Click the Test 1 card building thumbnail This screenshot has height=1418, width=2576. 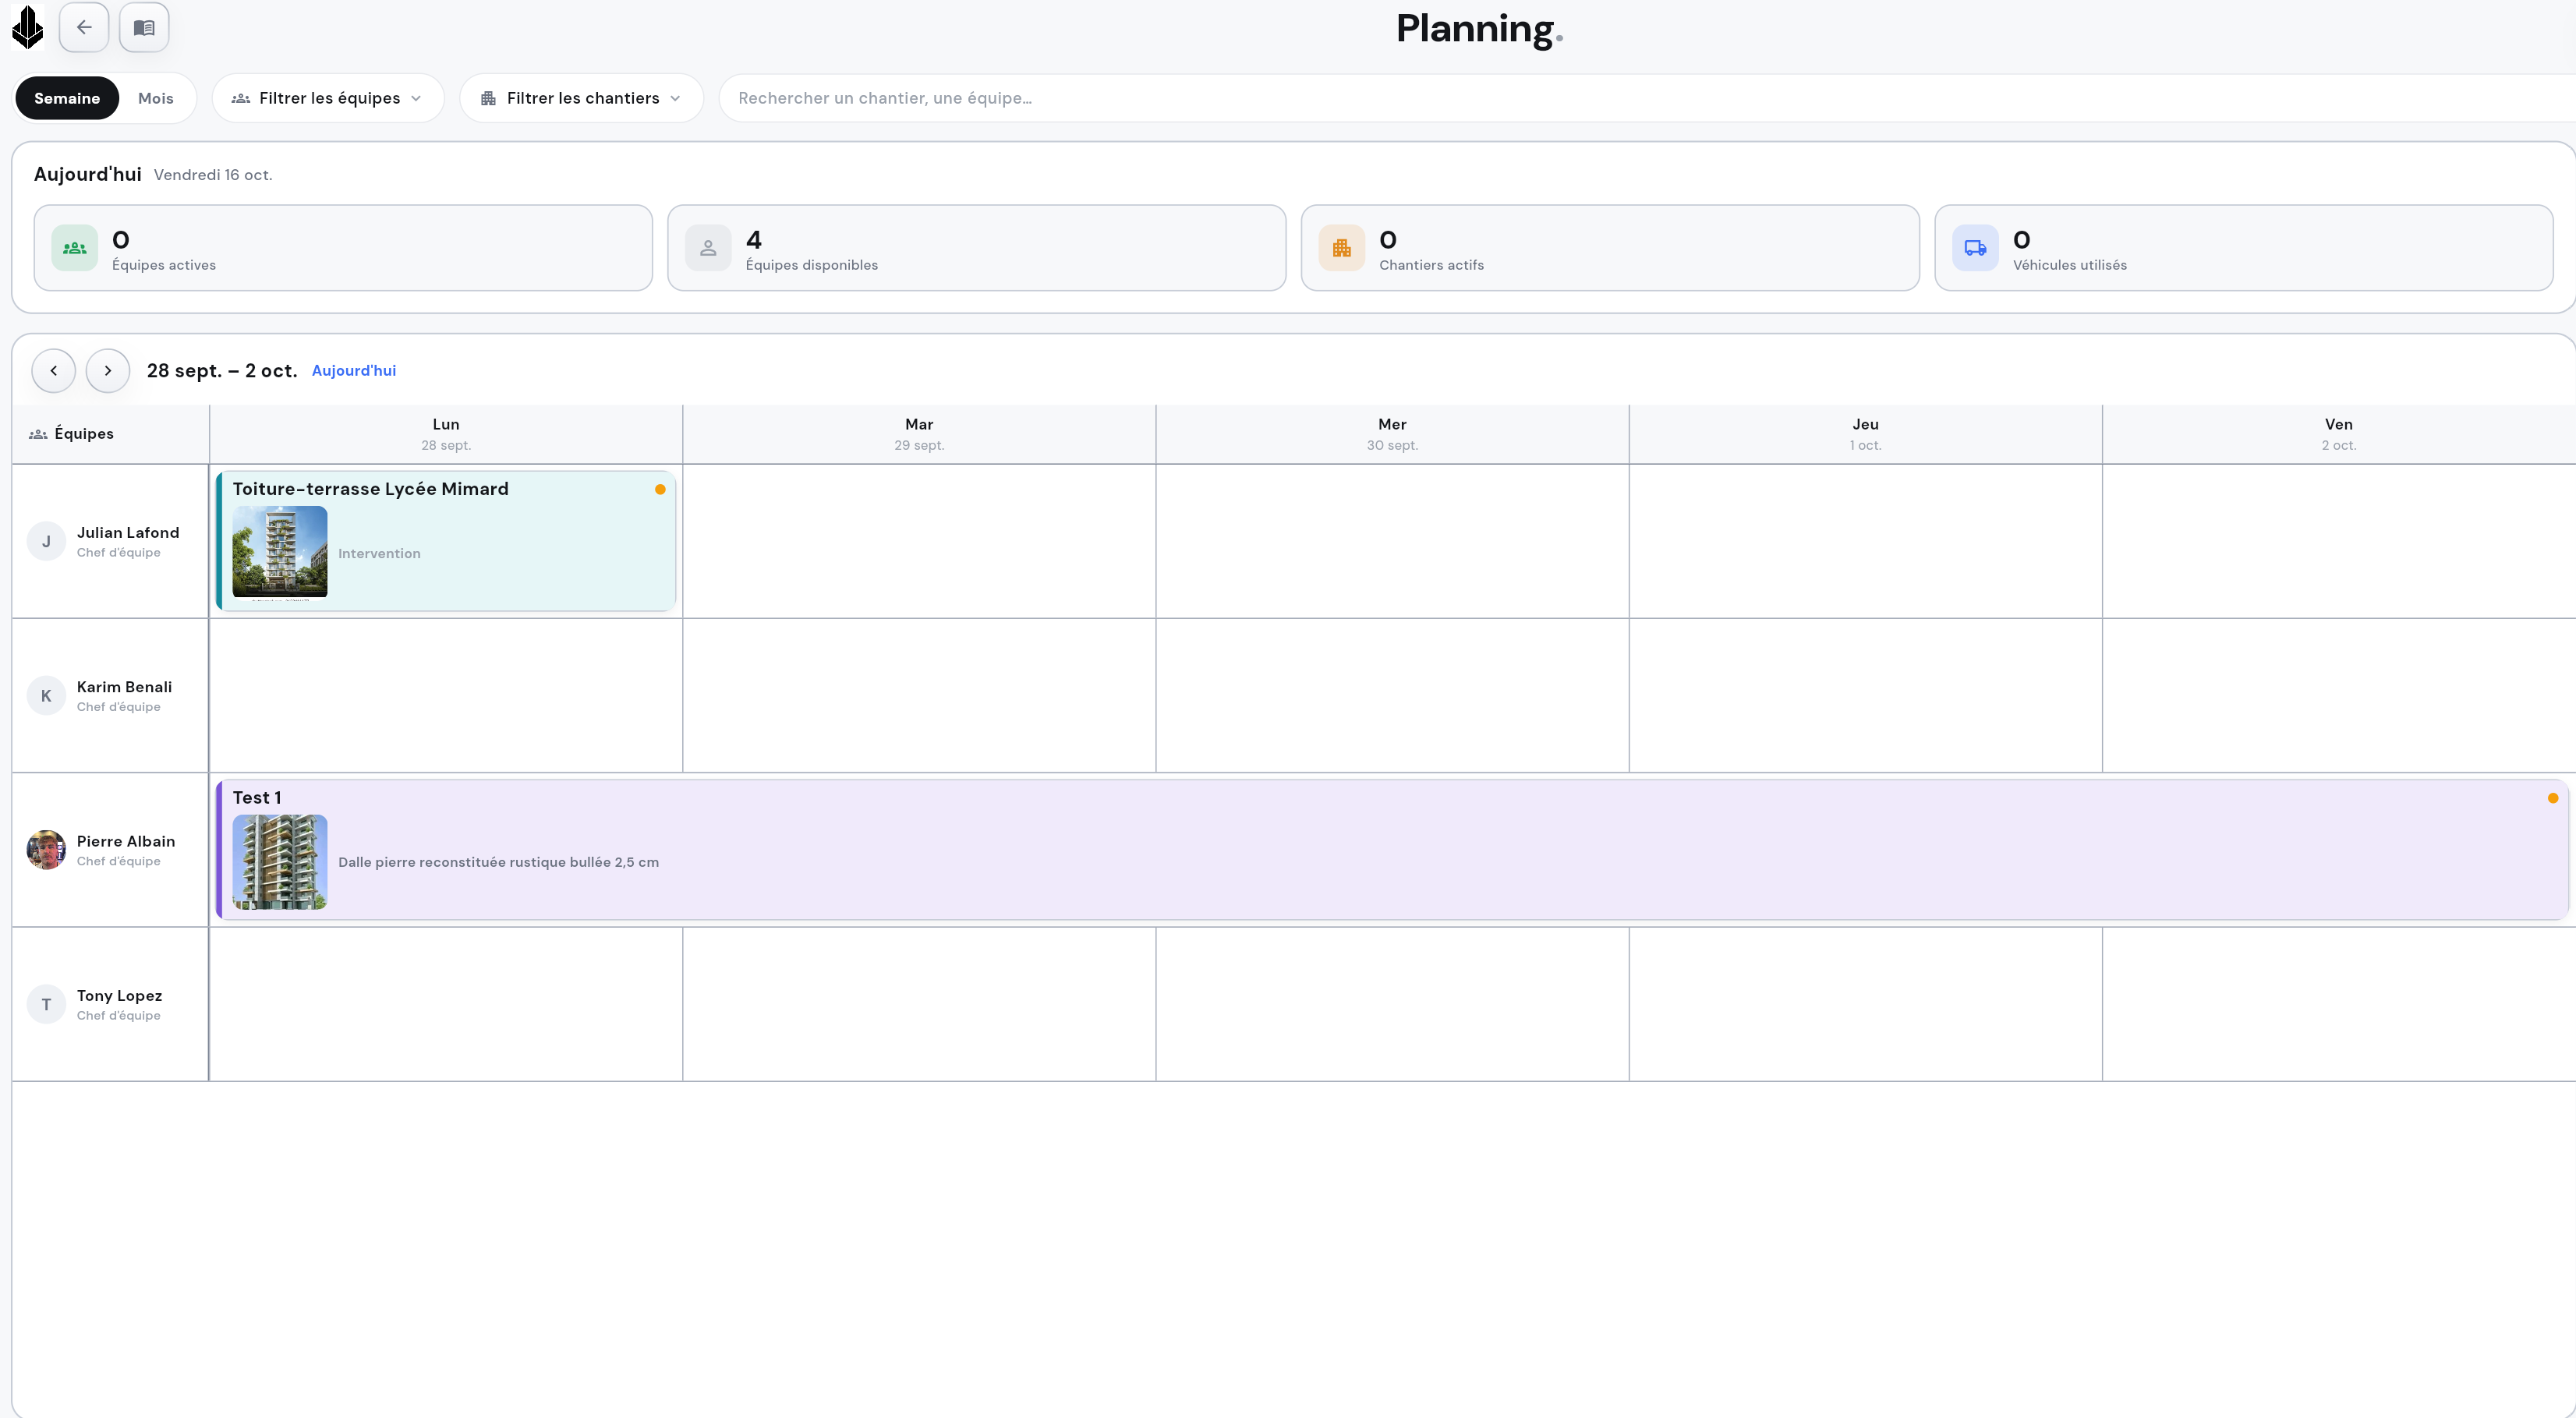pos(280,862)
